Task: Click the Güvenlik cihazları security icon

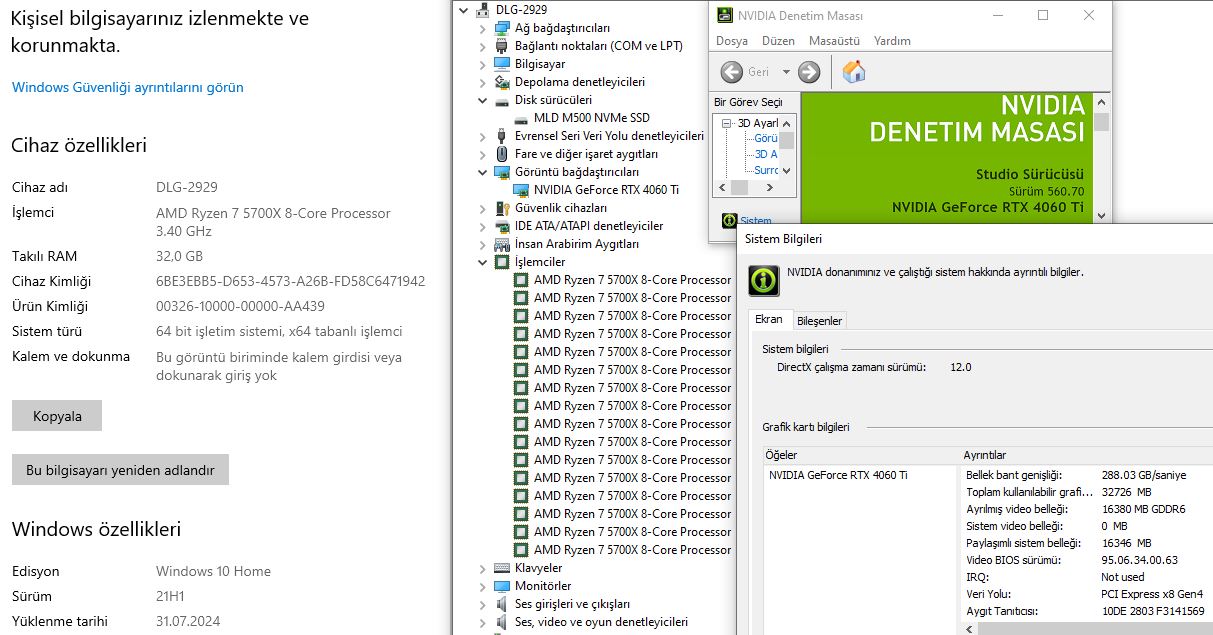Action: tap(502, 208)
